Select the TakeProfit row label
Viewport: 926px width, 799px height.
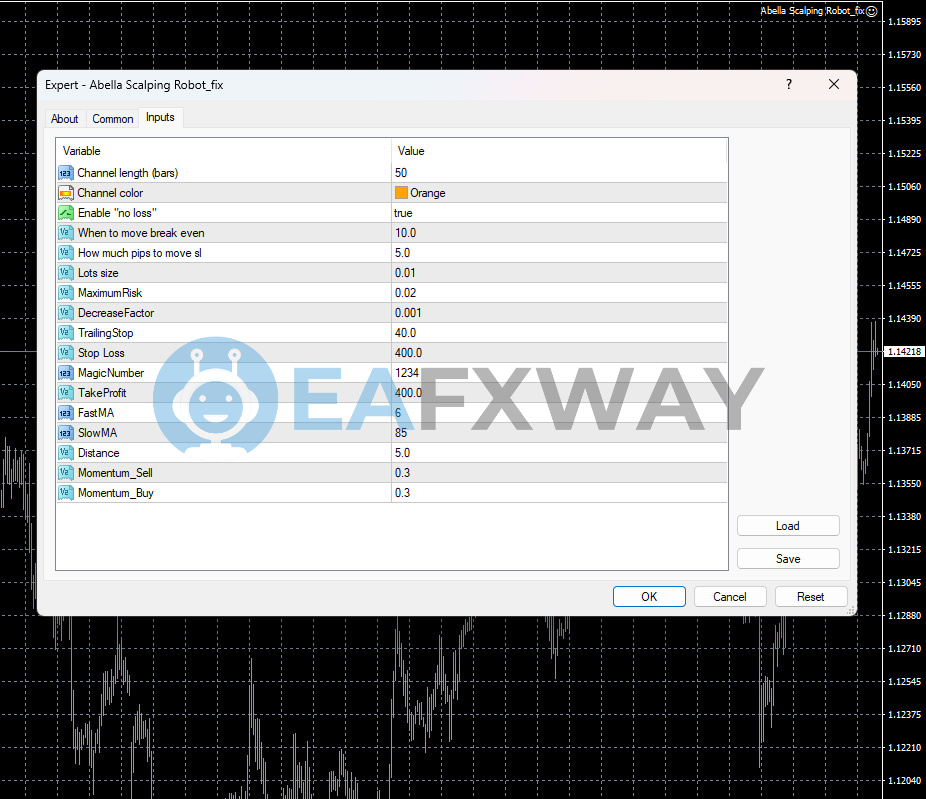102,393
